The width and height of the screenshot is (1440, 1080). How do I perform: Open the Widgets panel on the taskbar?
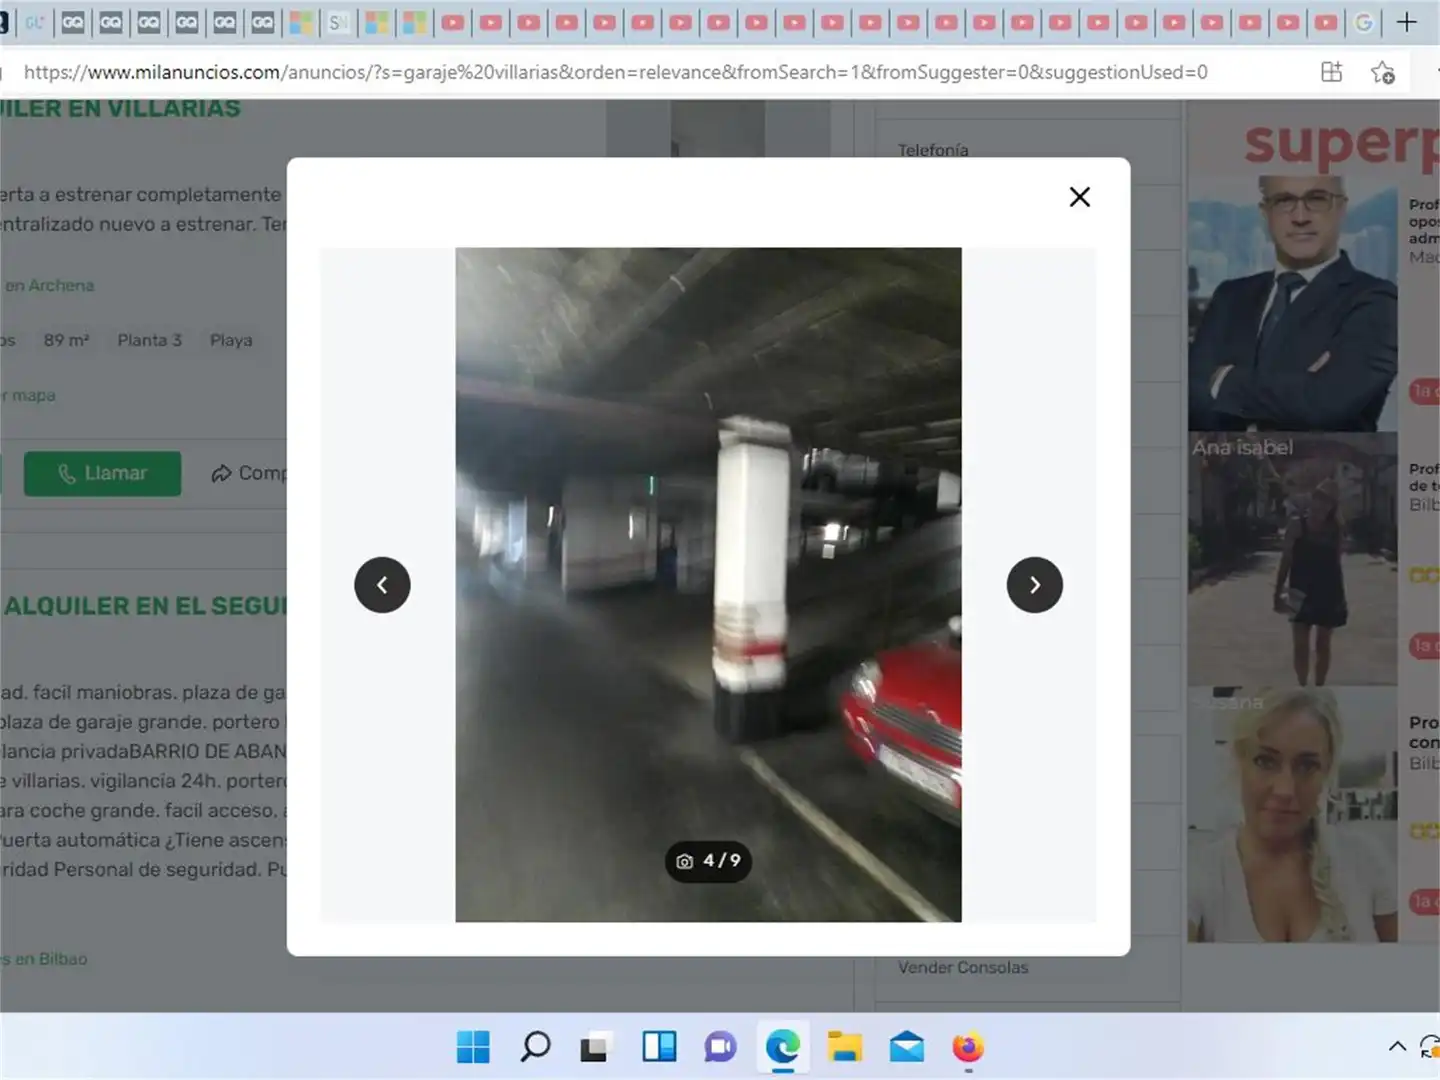(659, 1047)
